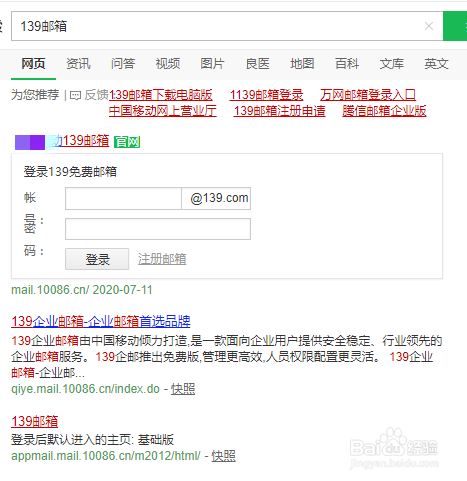Click the green 官网 badge
This screenshot has height=481, width=467.
(127, 142)
